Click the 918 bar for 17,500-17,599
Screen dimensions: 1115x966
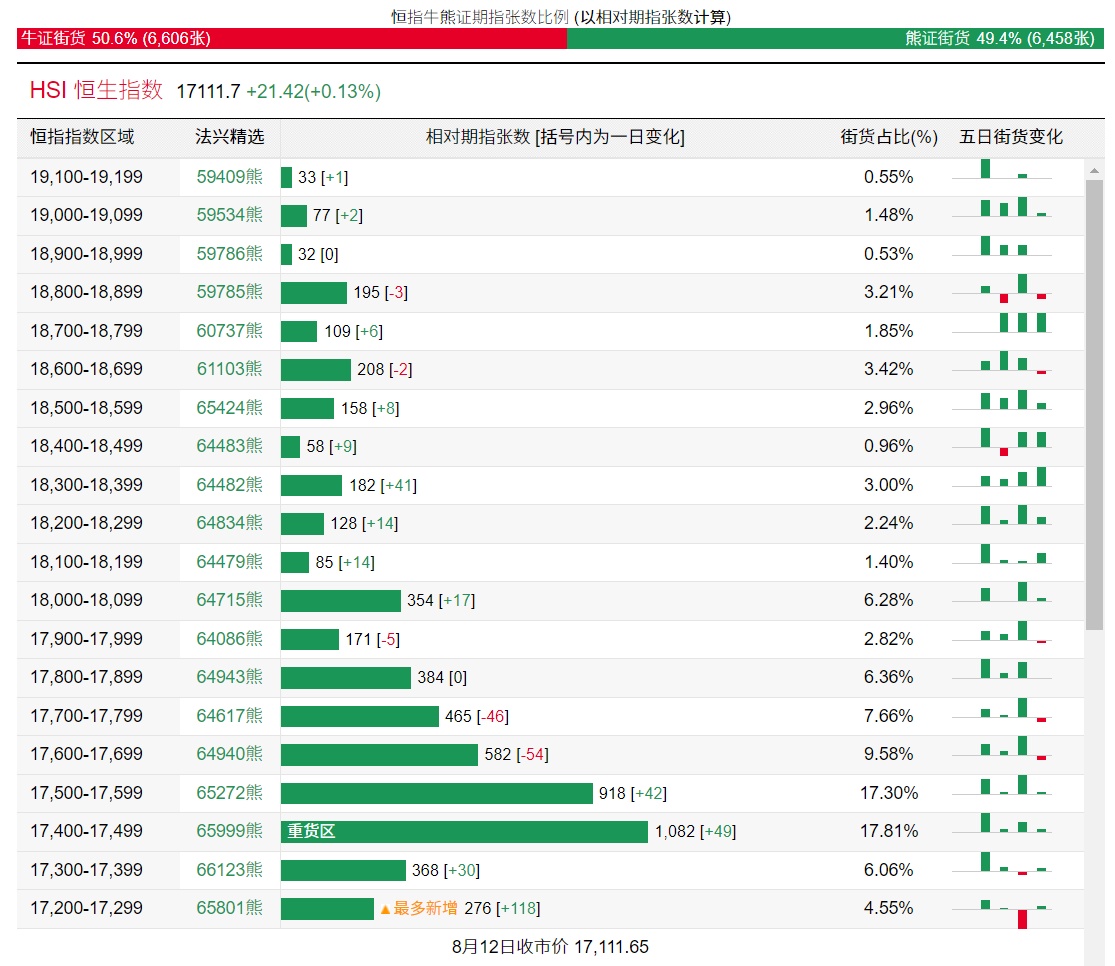[436, 793]
